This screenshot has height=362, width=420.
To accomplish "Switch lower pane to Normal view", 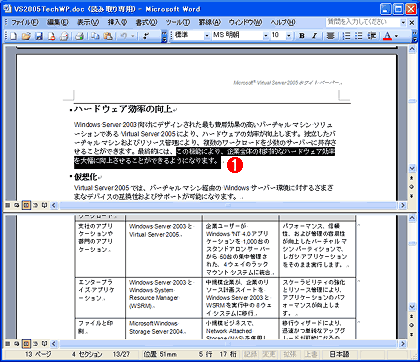I will tap(7, 343).
